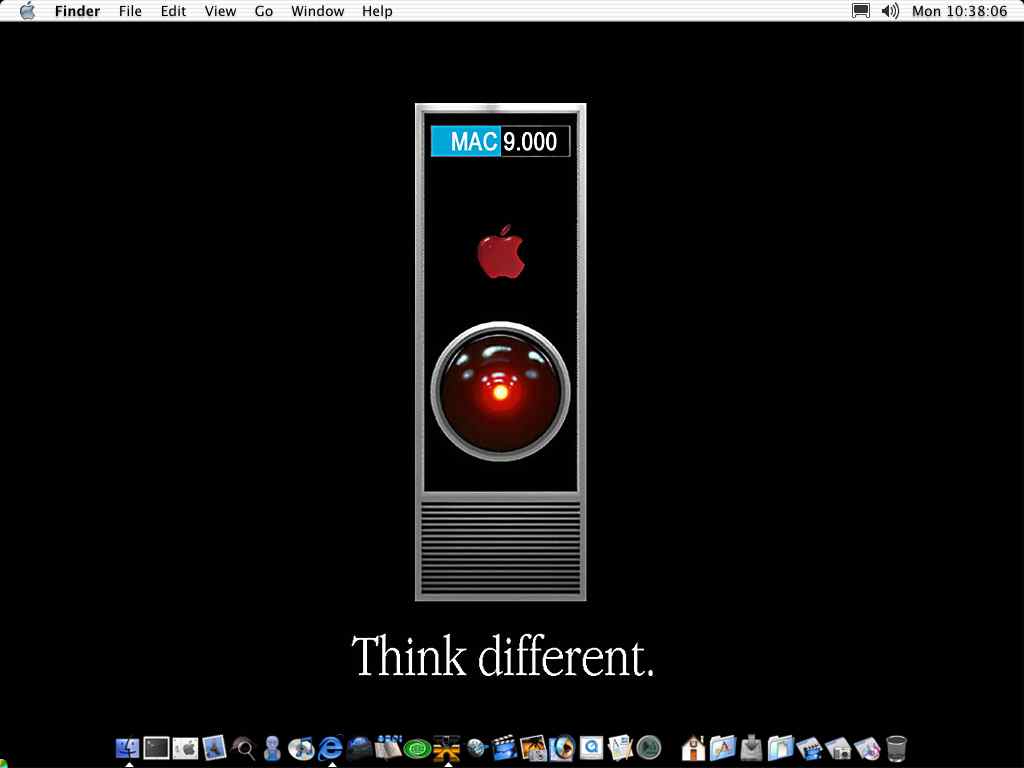Open the small globe icon in Dock
Screen dimensions: 1024x768
coord(476,748)
